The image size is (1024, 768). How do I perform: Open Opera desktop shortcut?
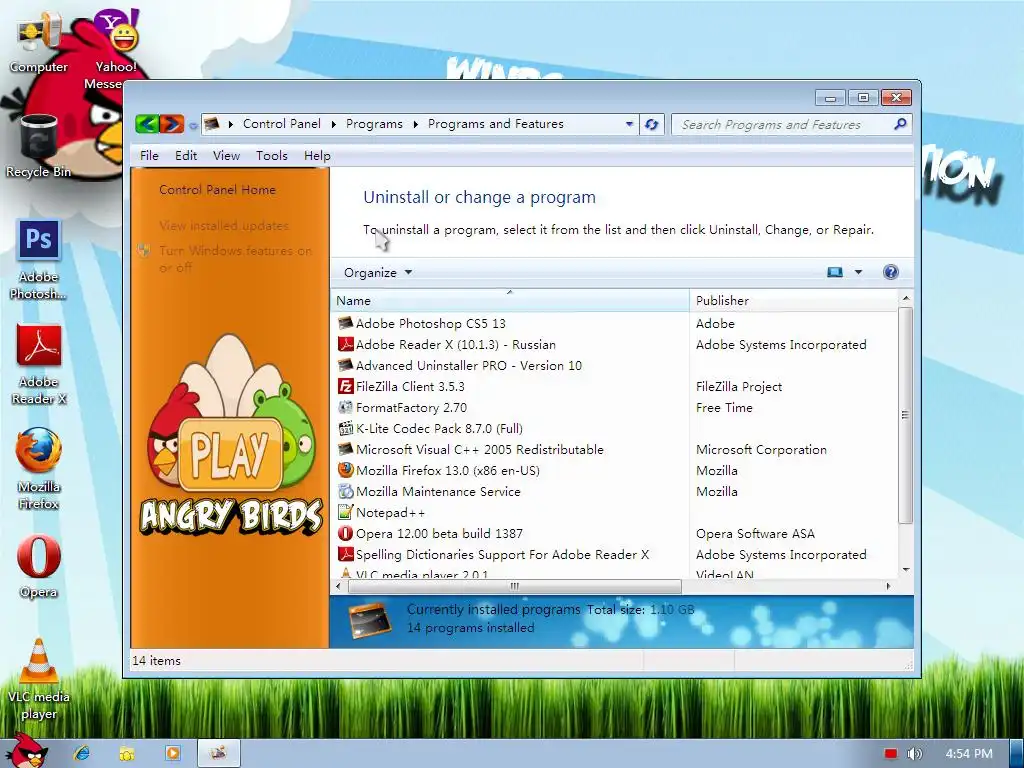point(38,567)
